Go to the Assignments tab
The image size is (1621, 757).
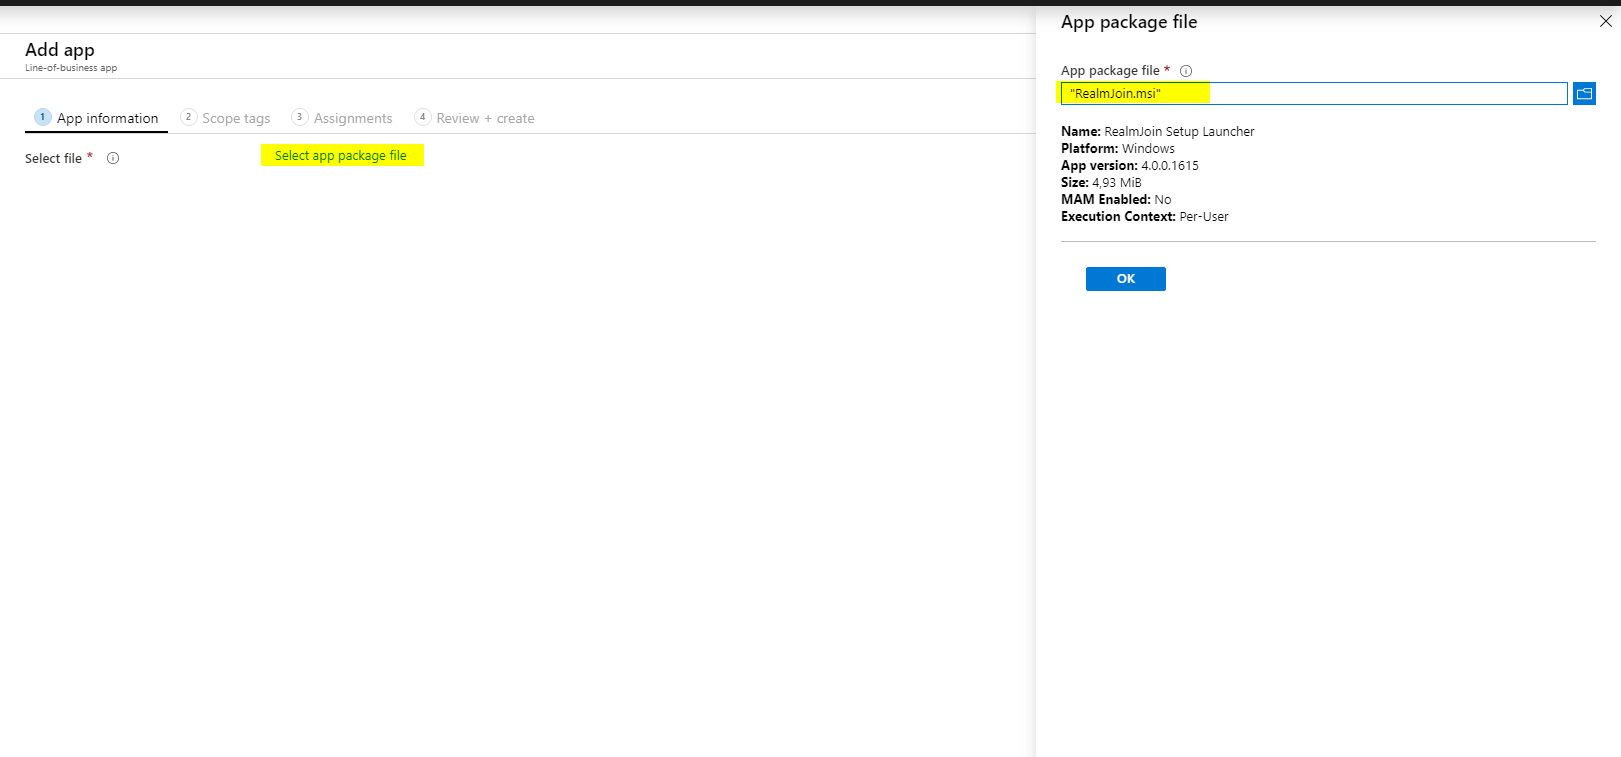[342, 118]
